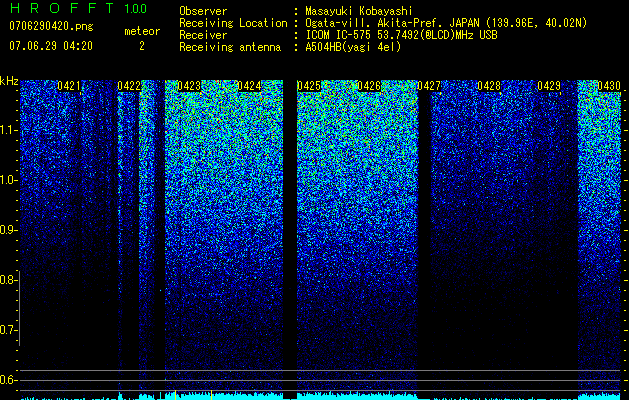Image resolution: width=629 pixels, height=400 pixels.
Task: Click the observer name Masayuki Kobayashi
Action: (359, 11)
